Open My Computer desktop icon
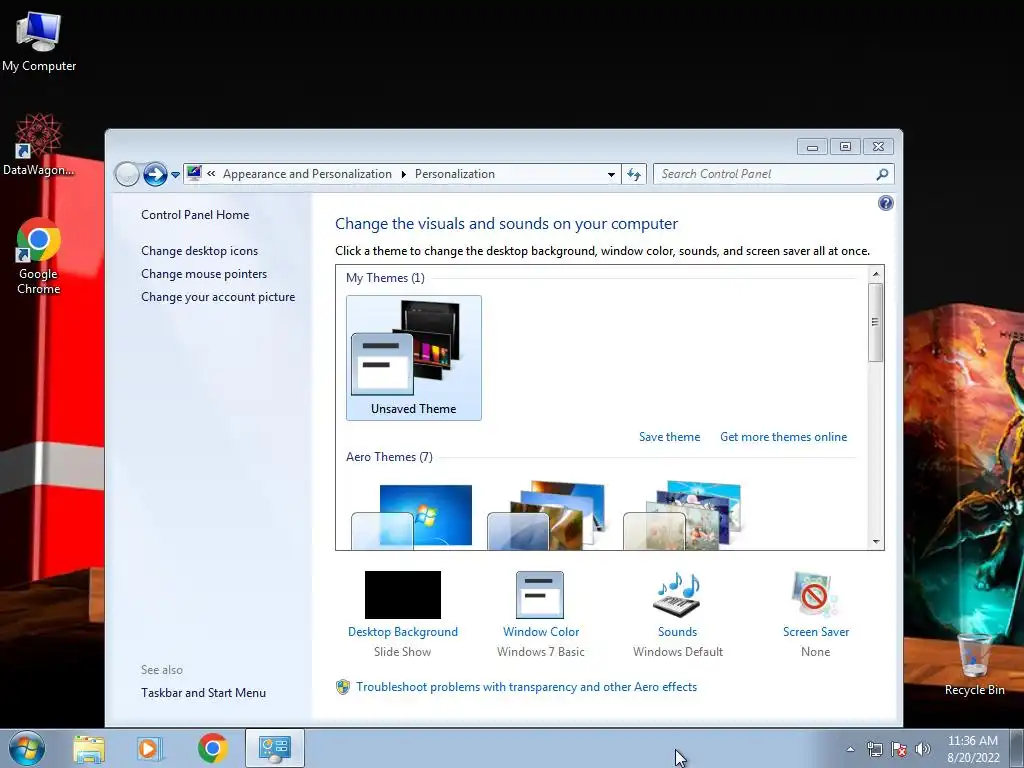 [x=39, y=41]
